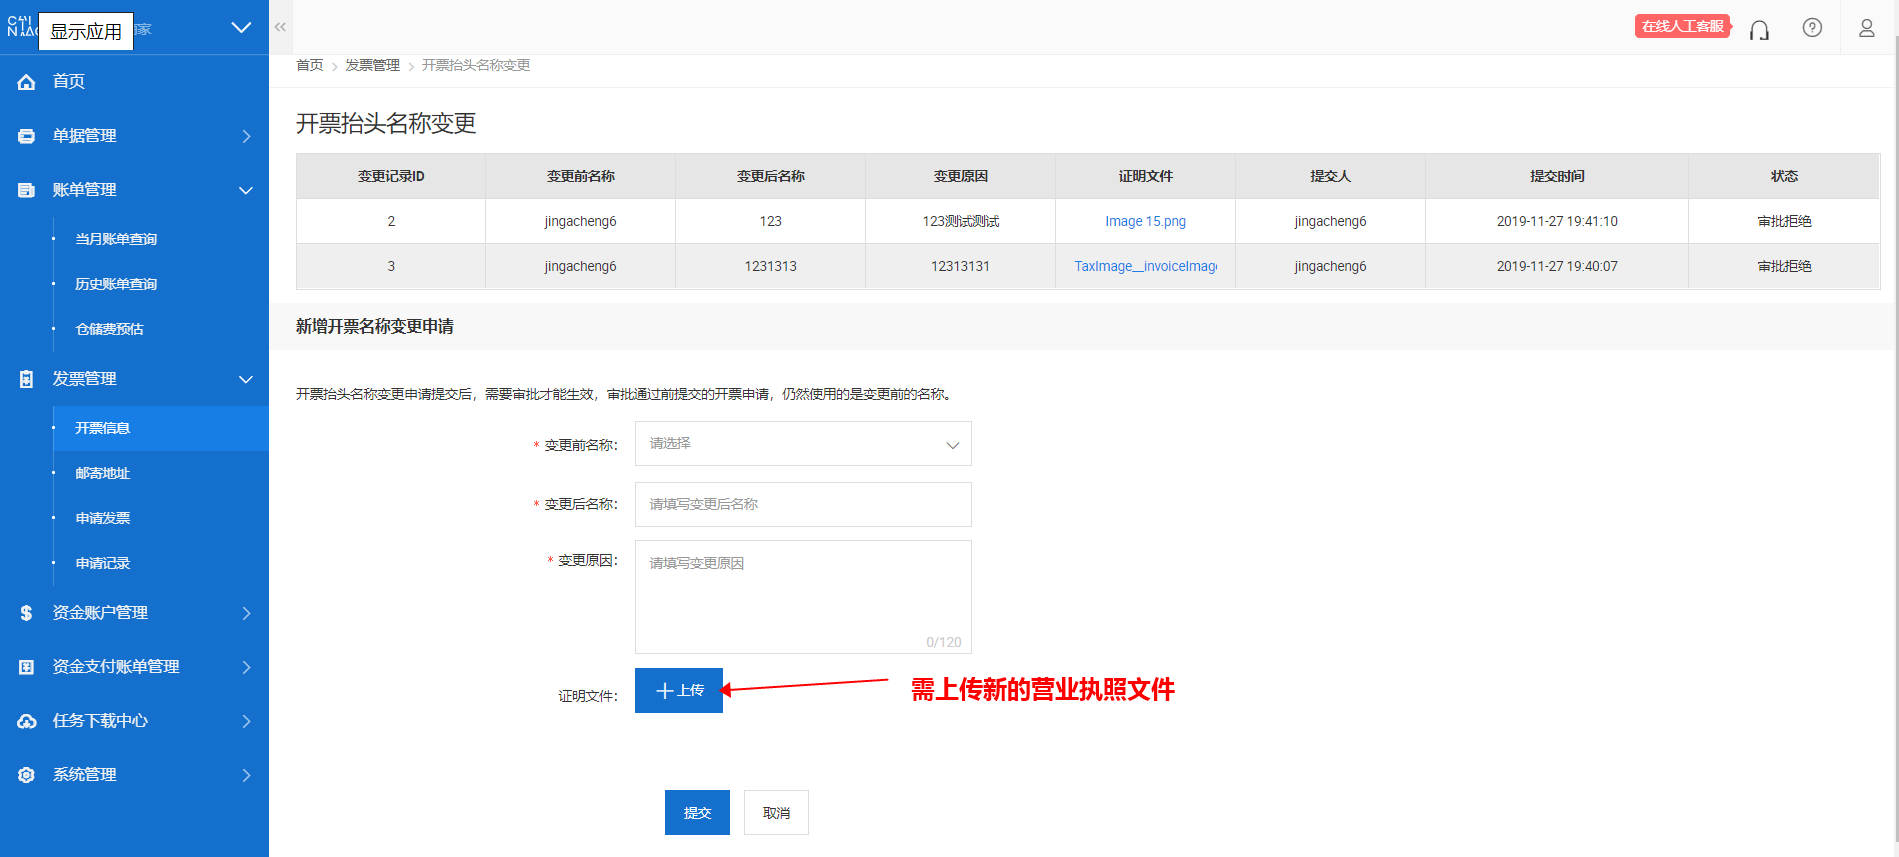Collapse the 发票管理 menu chevron
This screenshot has width=1899, height=857.
click(246, 379)
